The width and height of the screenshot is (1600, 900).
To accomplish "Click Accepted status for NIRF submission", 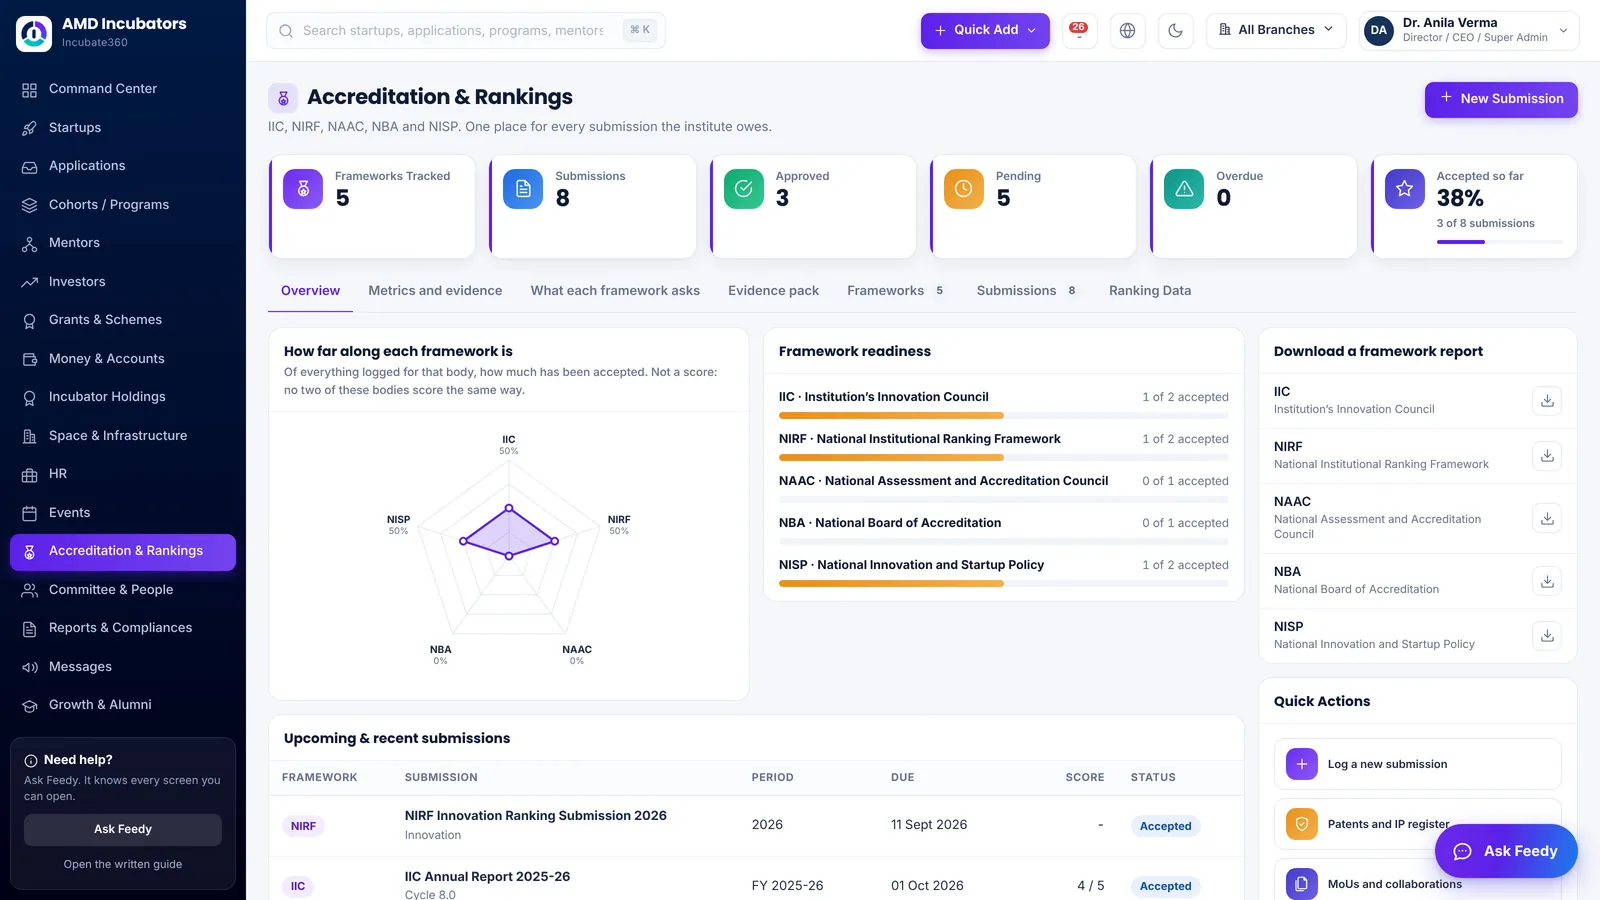I will point(1165,827).
